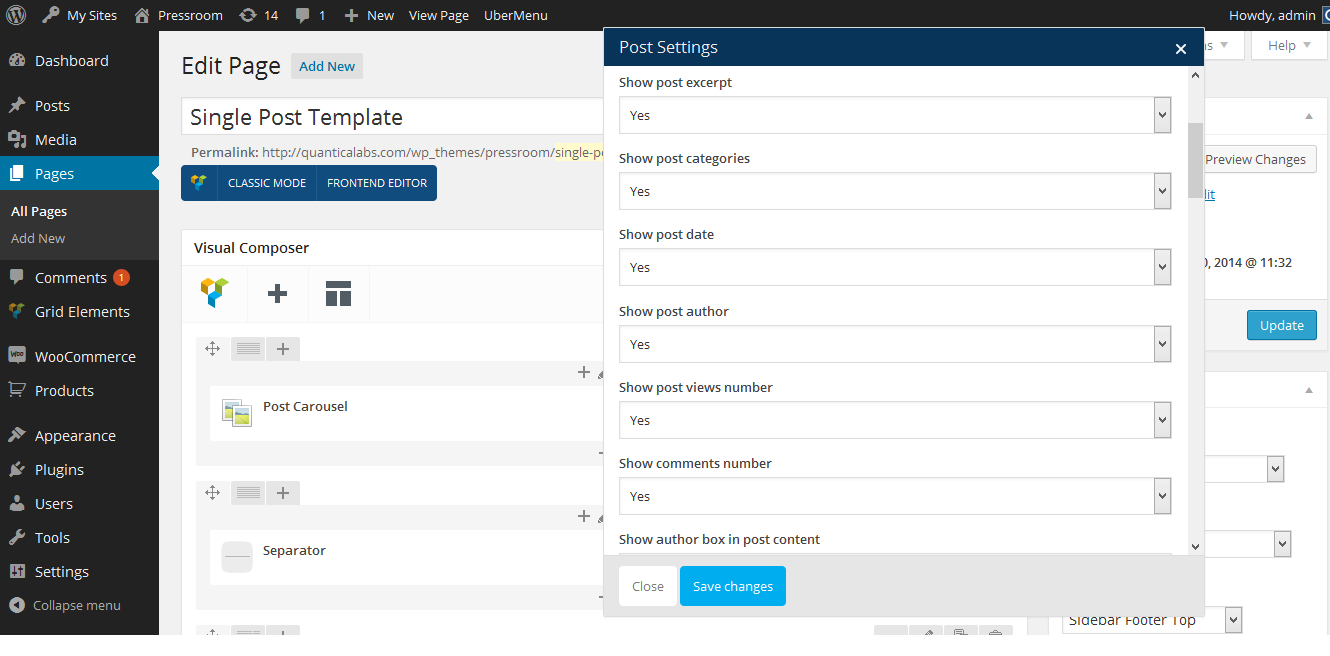Click the Separator element icon
The image size is (1330, 656).
(237, 556)
